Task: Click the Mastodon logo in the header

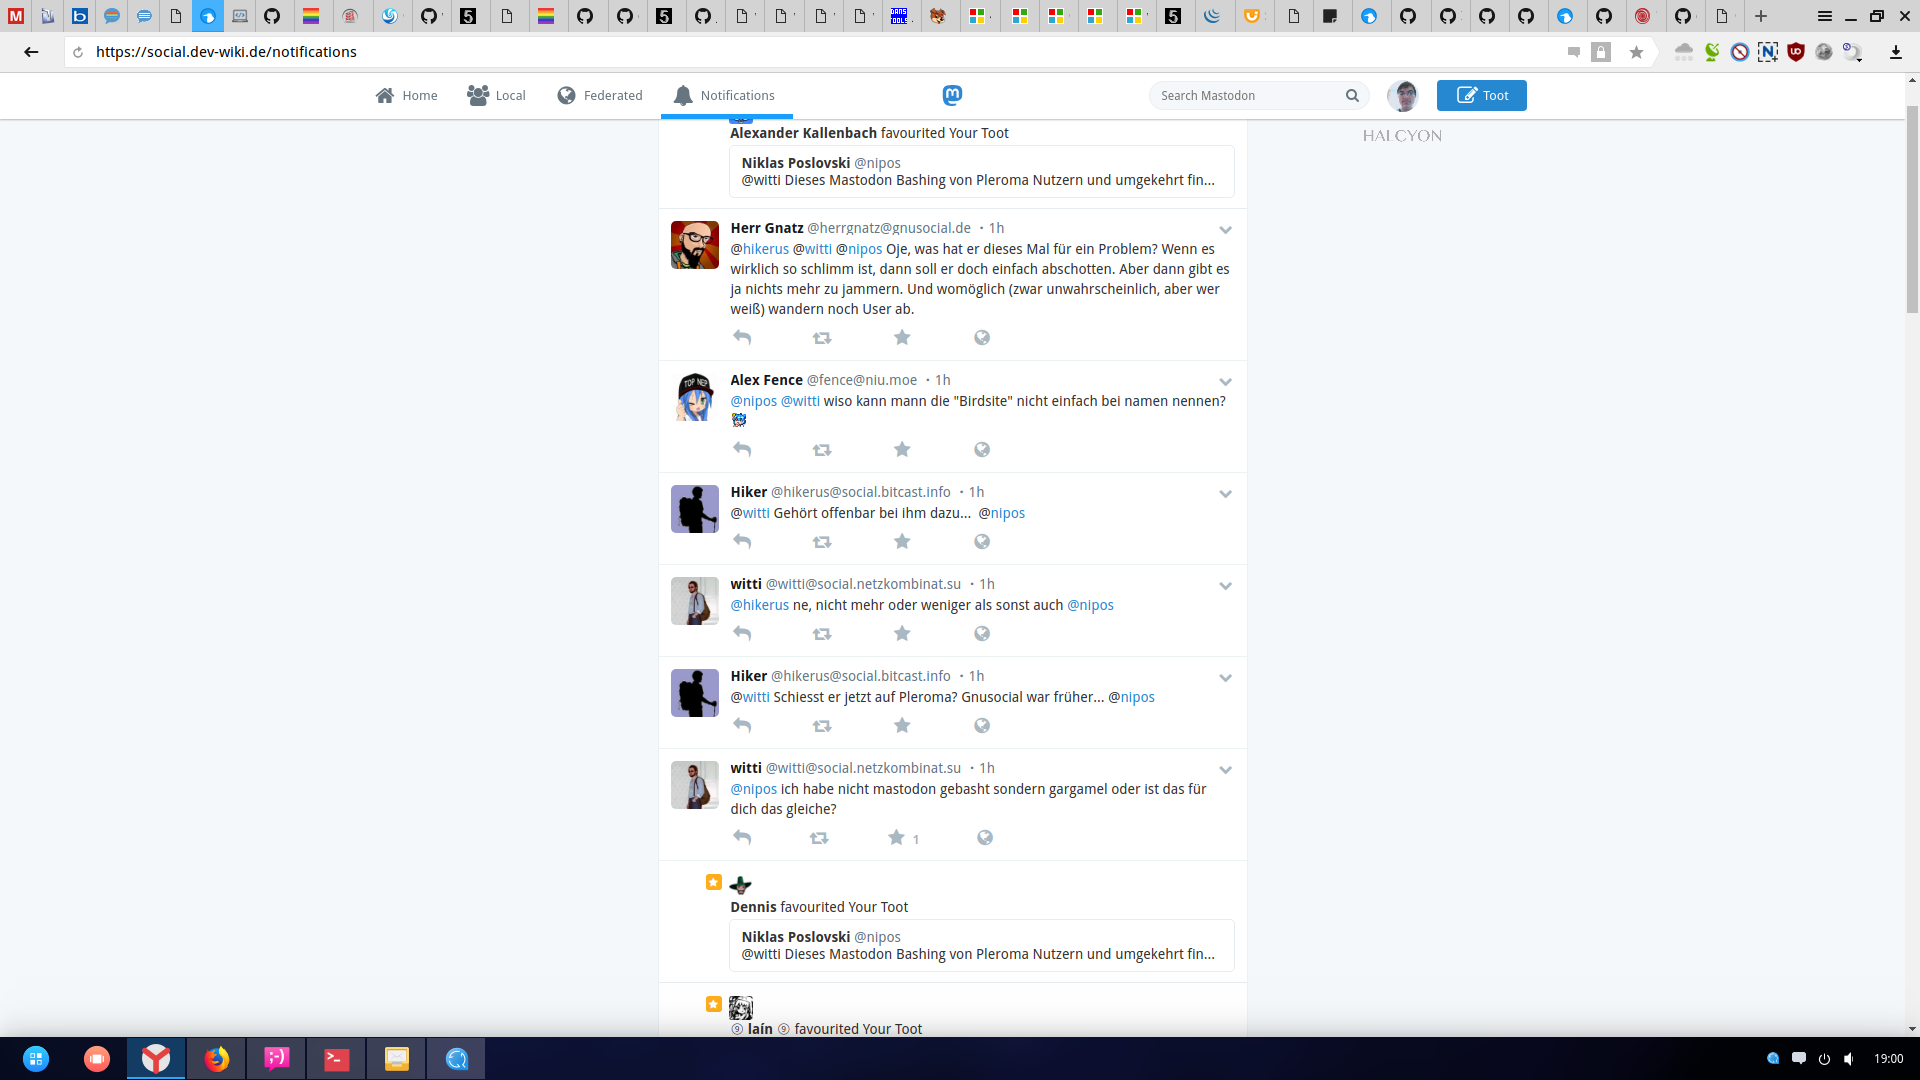Action: coord(952,95)
